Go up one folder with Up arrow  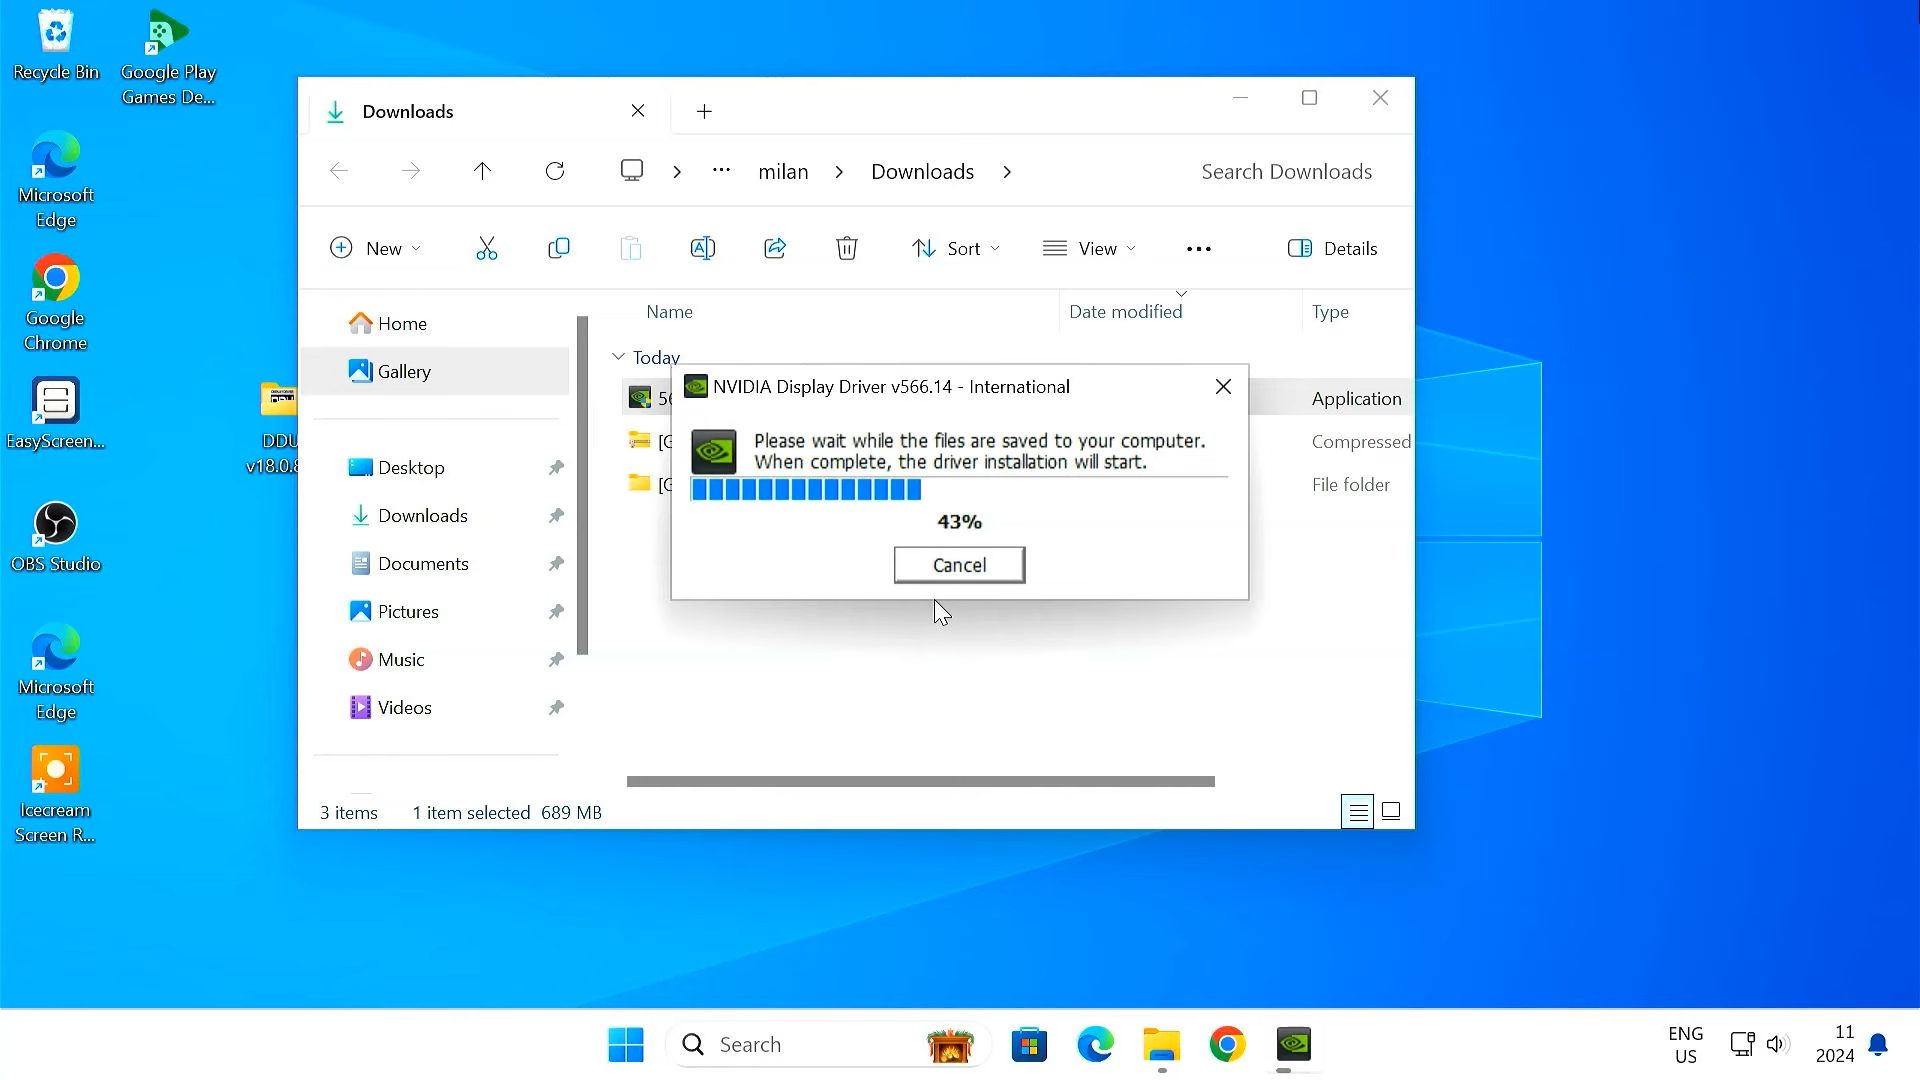pos(482,171)
